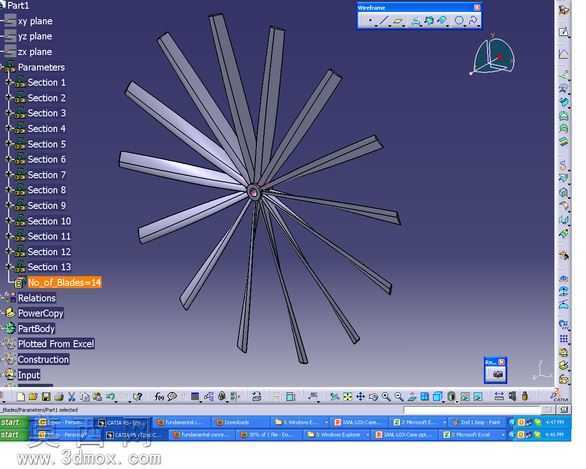Expand the Section 5 parameter set

click(8, 144)
